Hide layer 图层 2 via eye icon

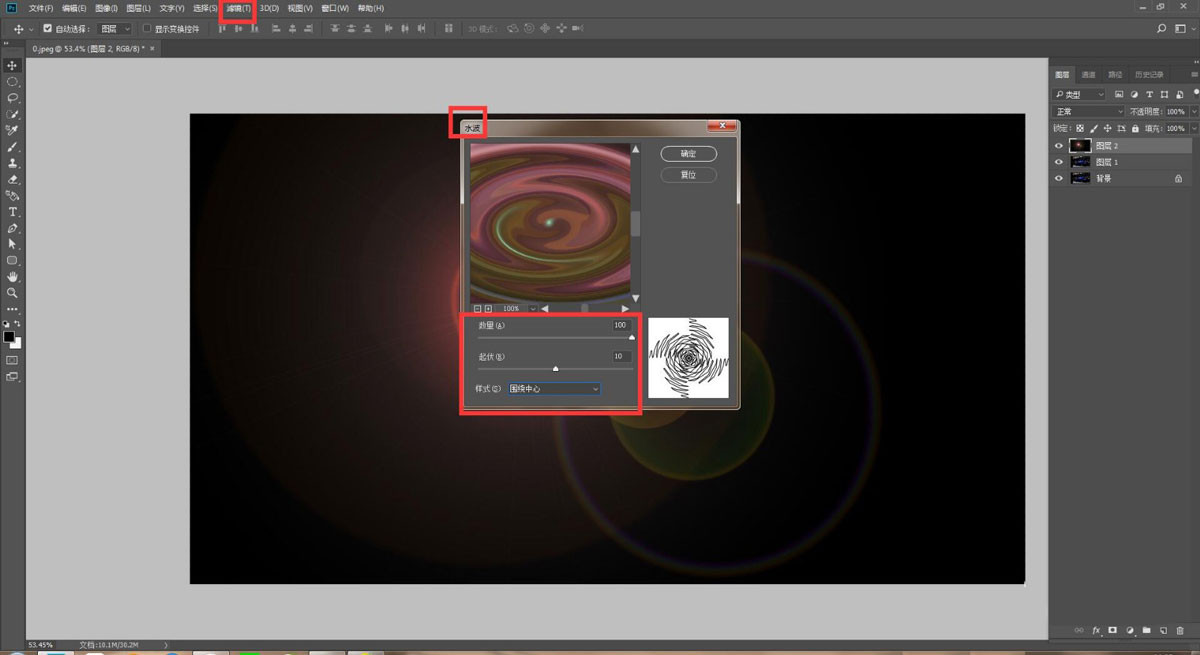[x=1059, y=146]
